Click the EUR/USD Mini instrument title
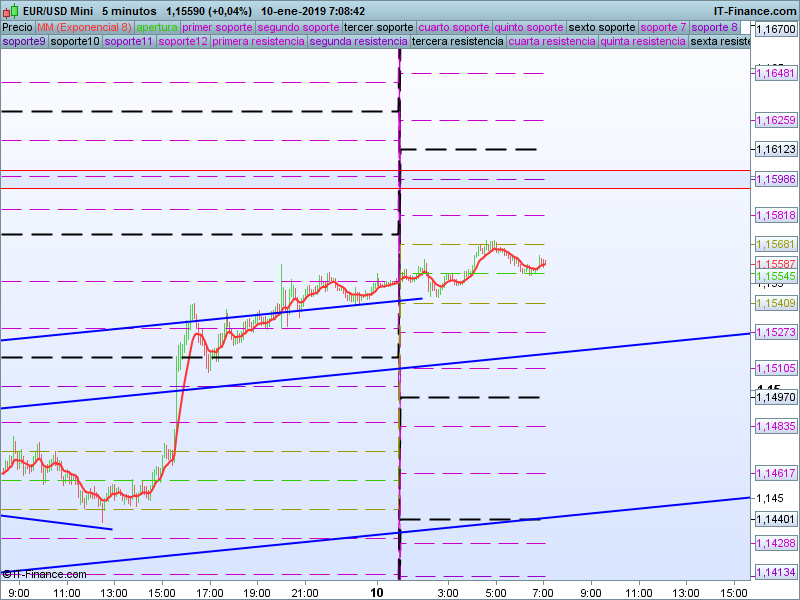Viewport: 800px width, 600px height. pos(58,10)
